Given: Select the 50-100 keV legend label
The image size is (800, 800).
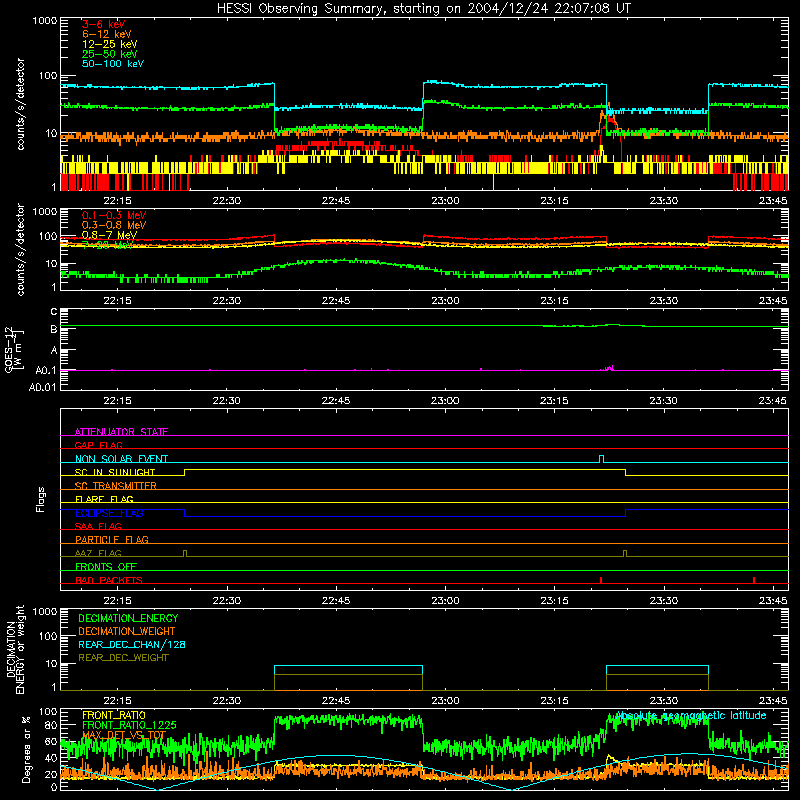Looking at the screenshot, I should click(113, 64).
